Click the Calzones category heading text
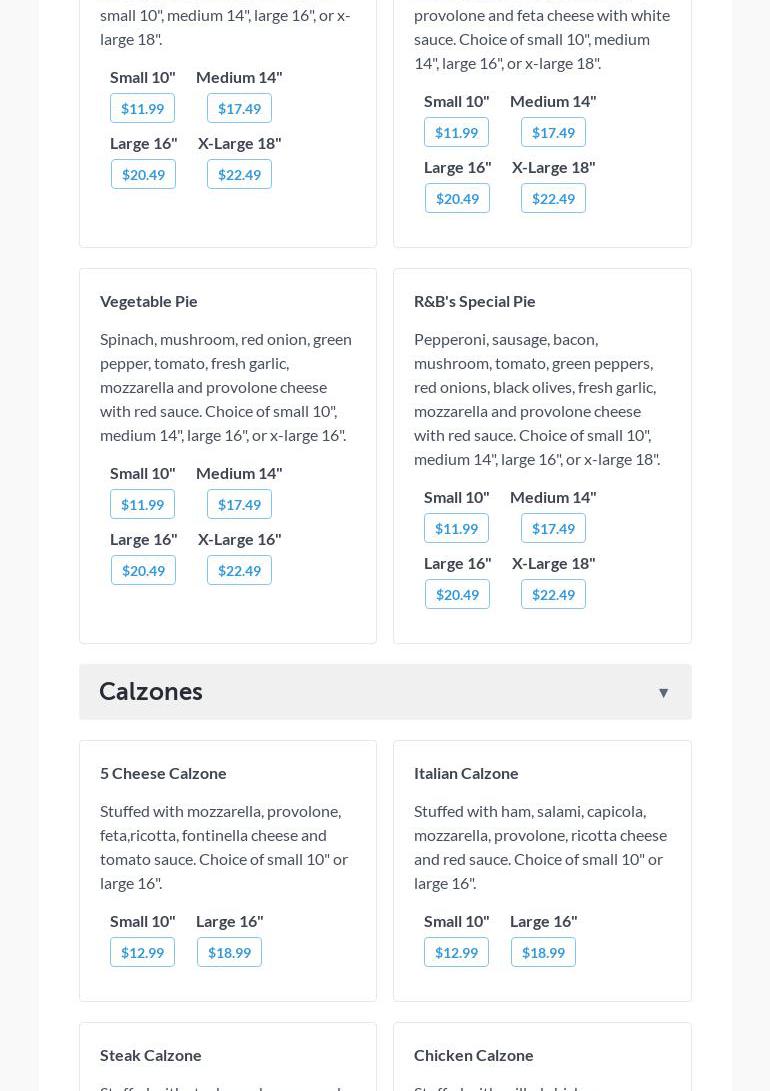 point(151,692)
